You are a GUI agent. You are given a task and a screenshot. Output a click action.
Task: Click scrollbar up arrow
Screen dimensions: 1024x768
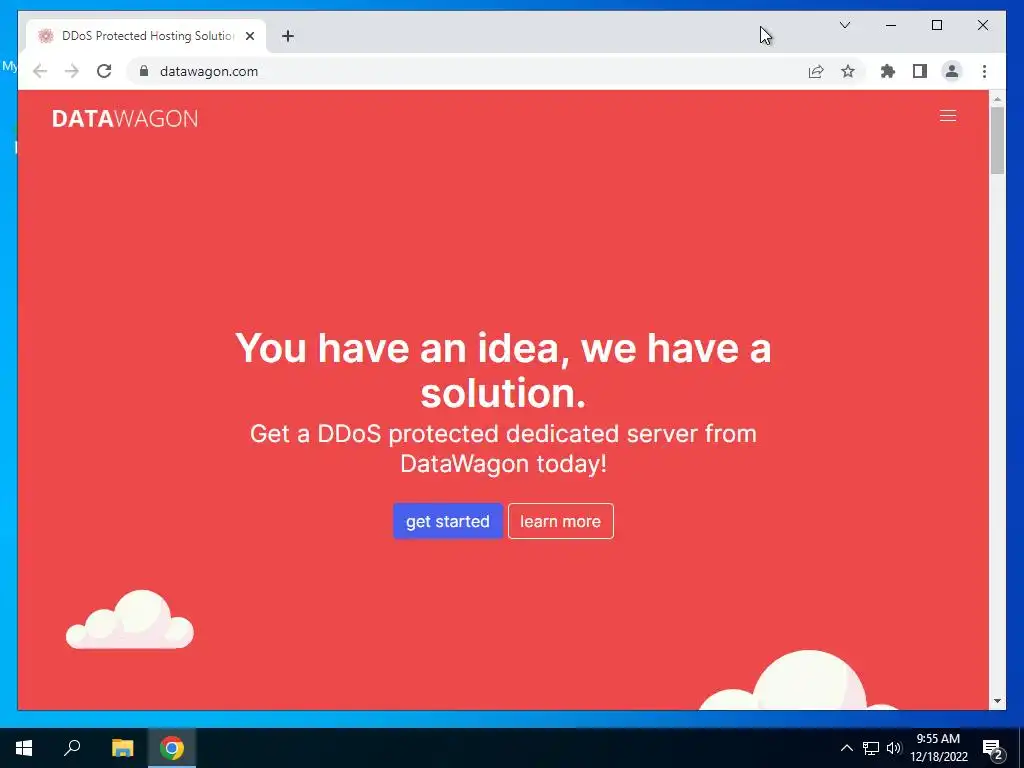pos(997,100)
